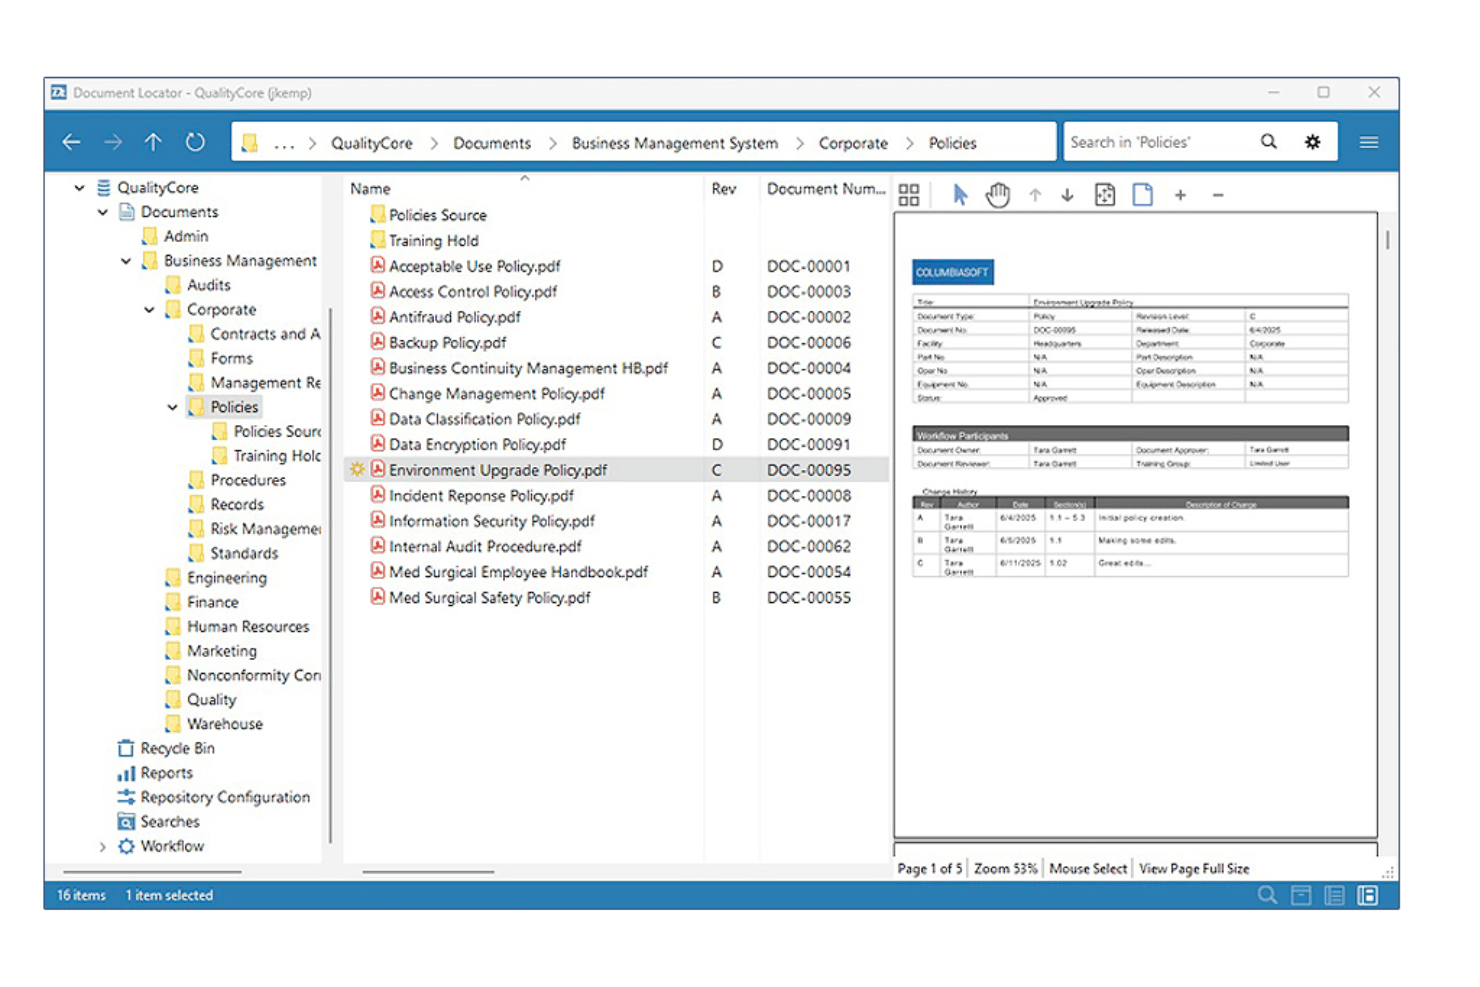
Task: Refresh the current folder view
Action: (195, 142)
